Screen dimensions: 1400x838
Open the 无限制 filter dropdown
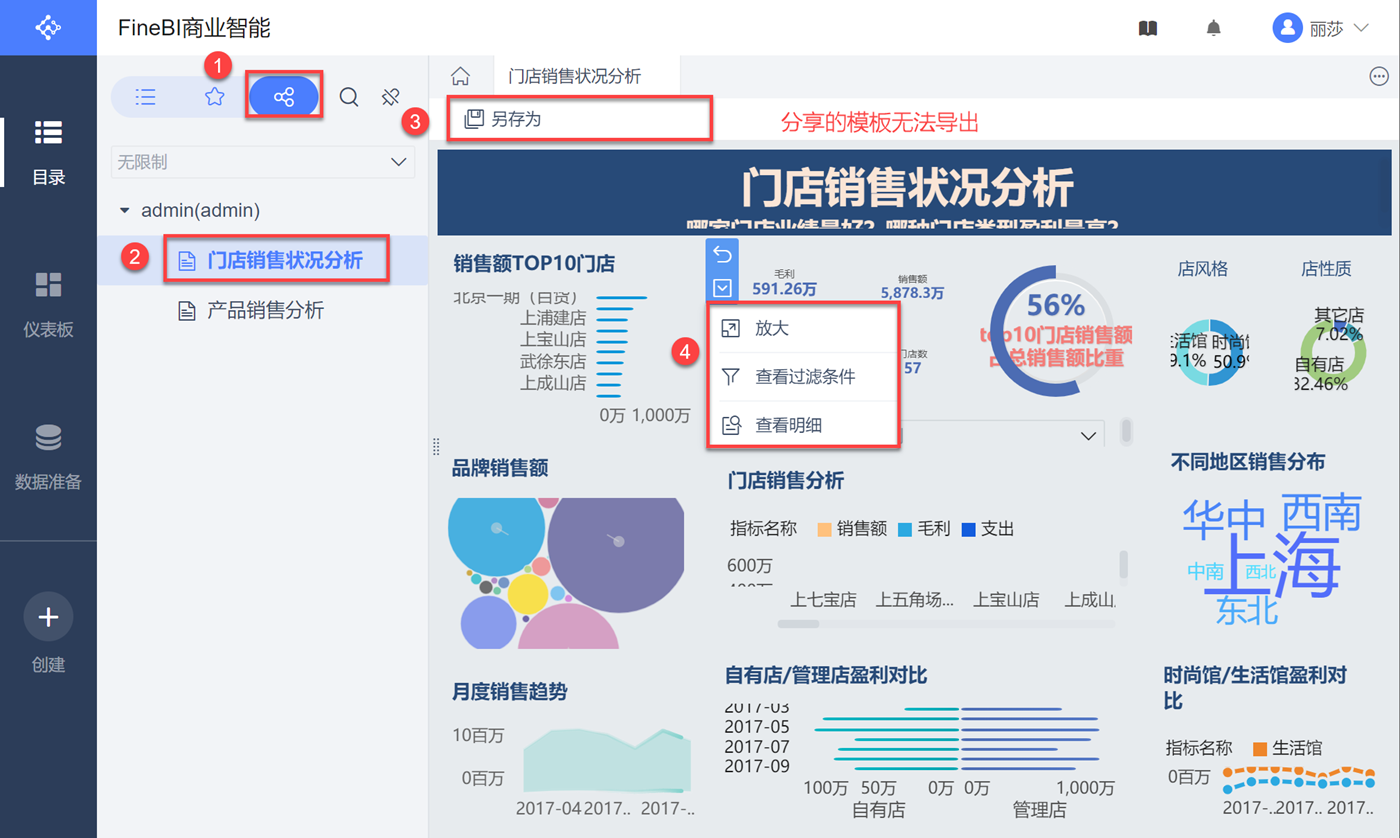coord(263,162)
